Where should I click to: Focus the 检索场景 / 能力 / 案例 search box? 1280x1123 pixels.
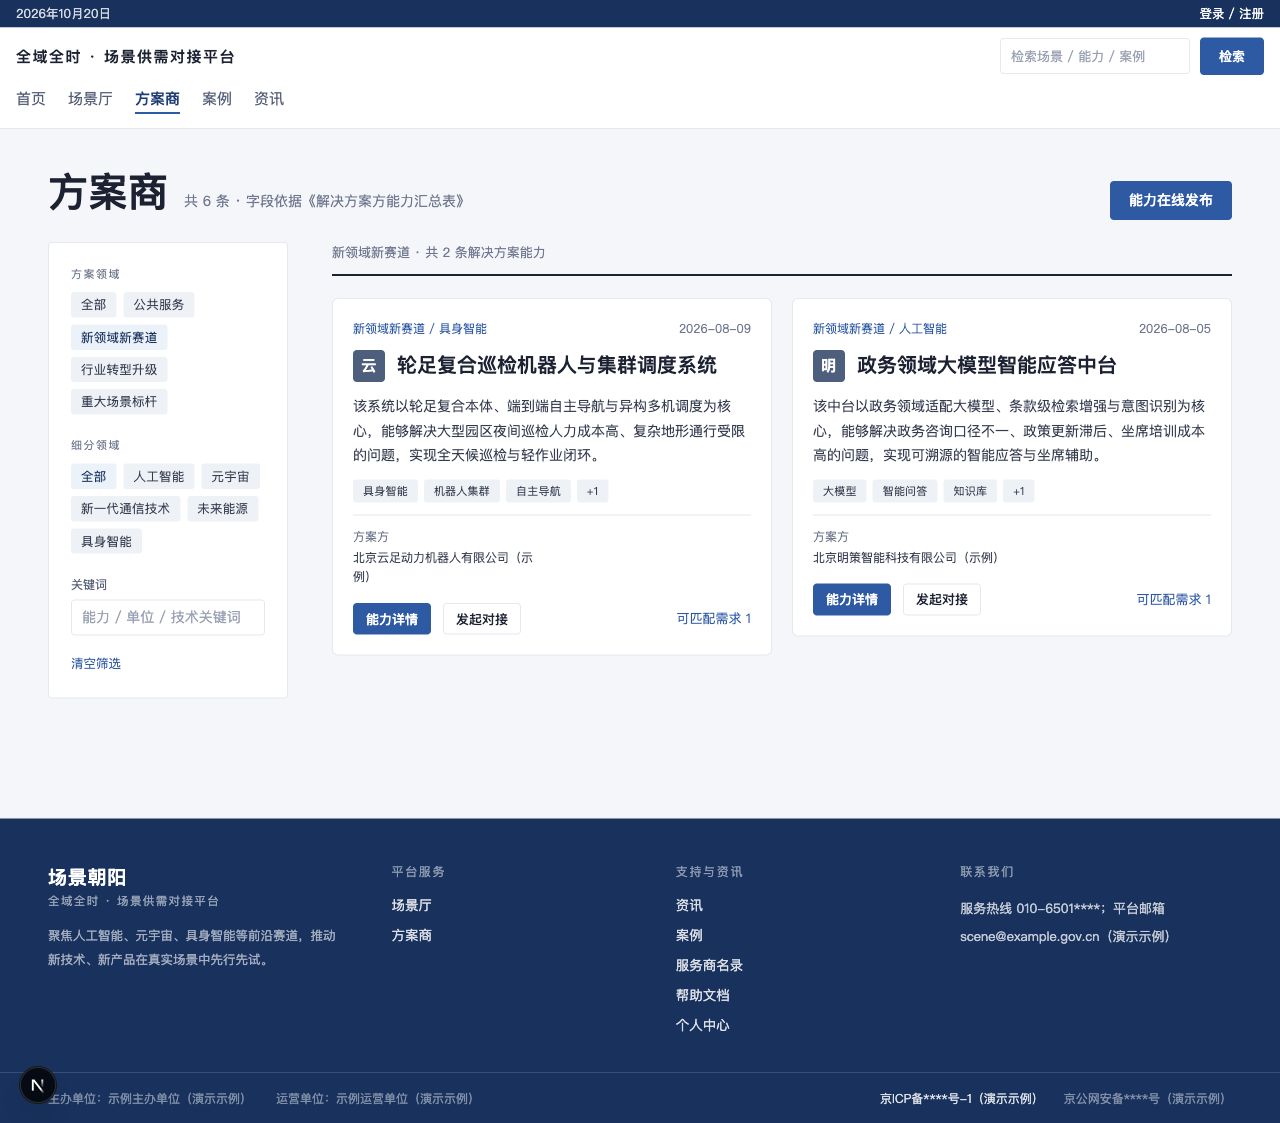pos(1095,56)
